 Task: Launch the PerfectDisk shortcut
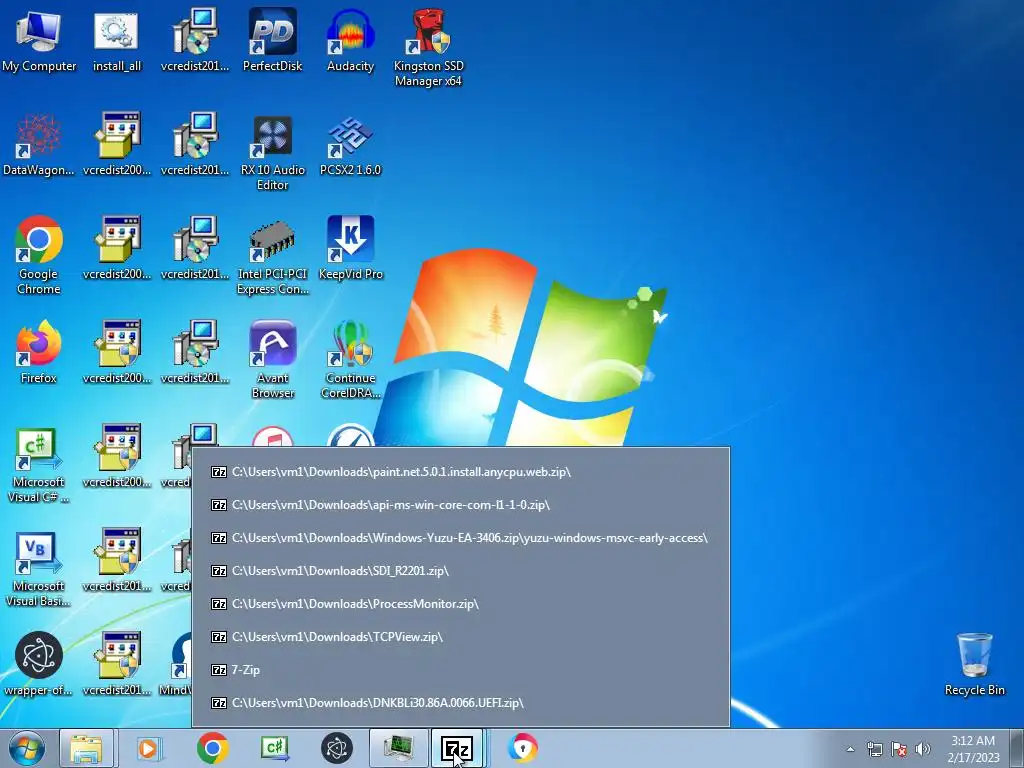(x=272, y=39)
